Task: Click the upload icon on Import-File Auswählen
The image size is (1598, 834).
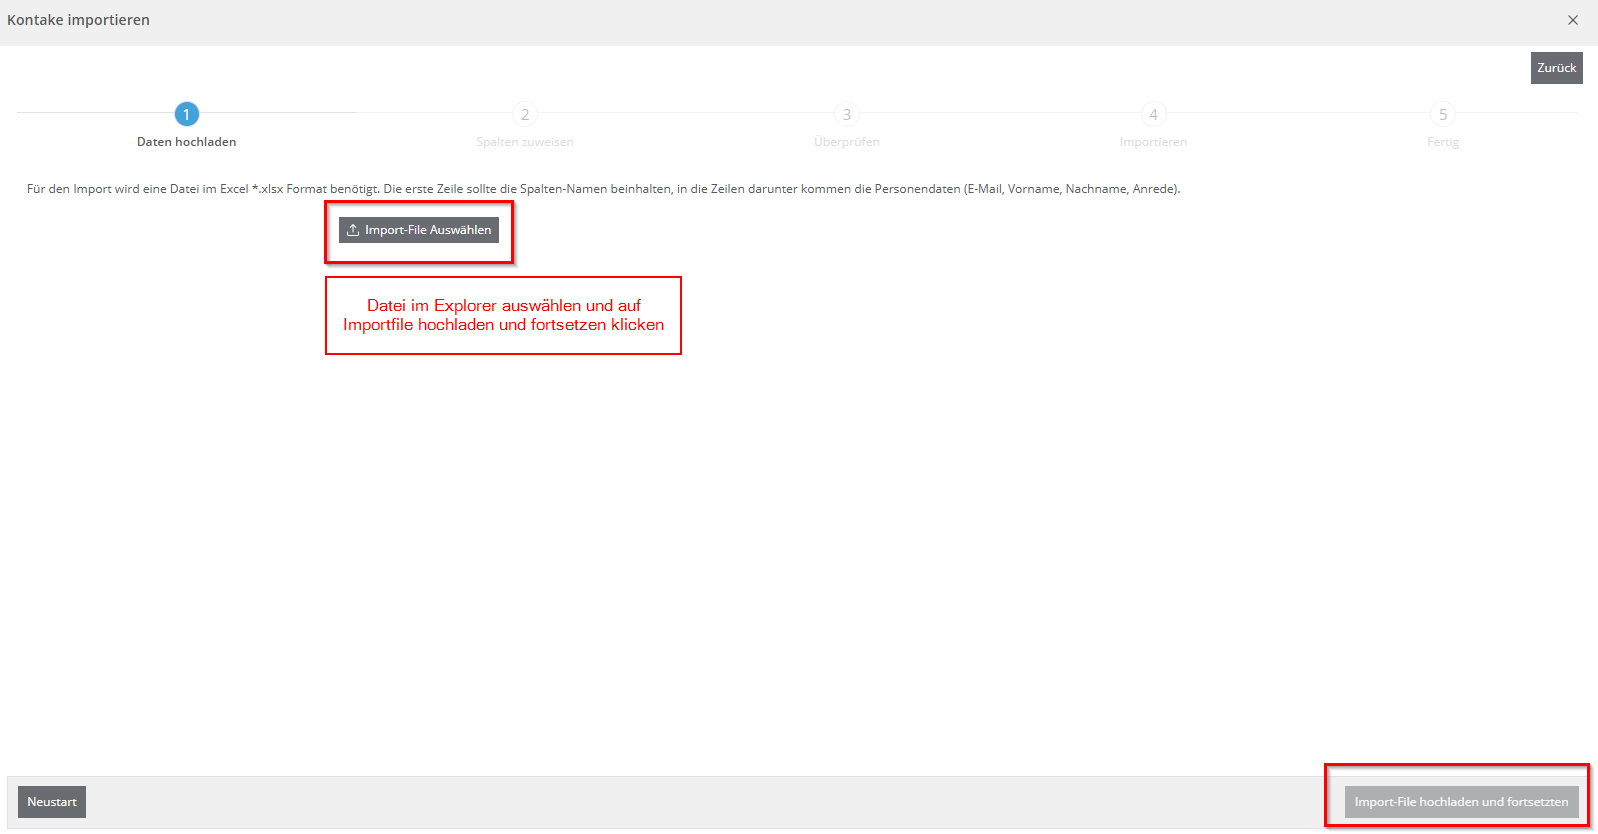Action: click(353, 230)
